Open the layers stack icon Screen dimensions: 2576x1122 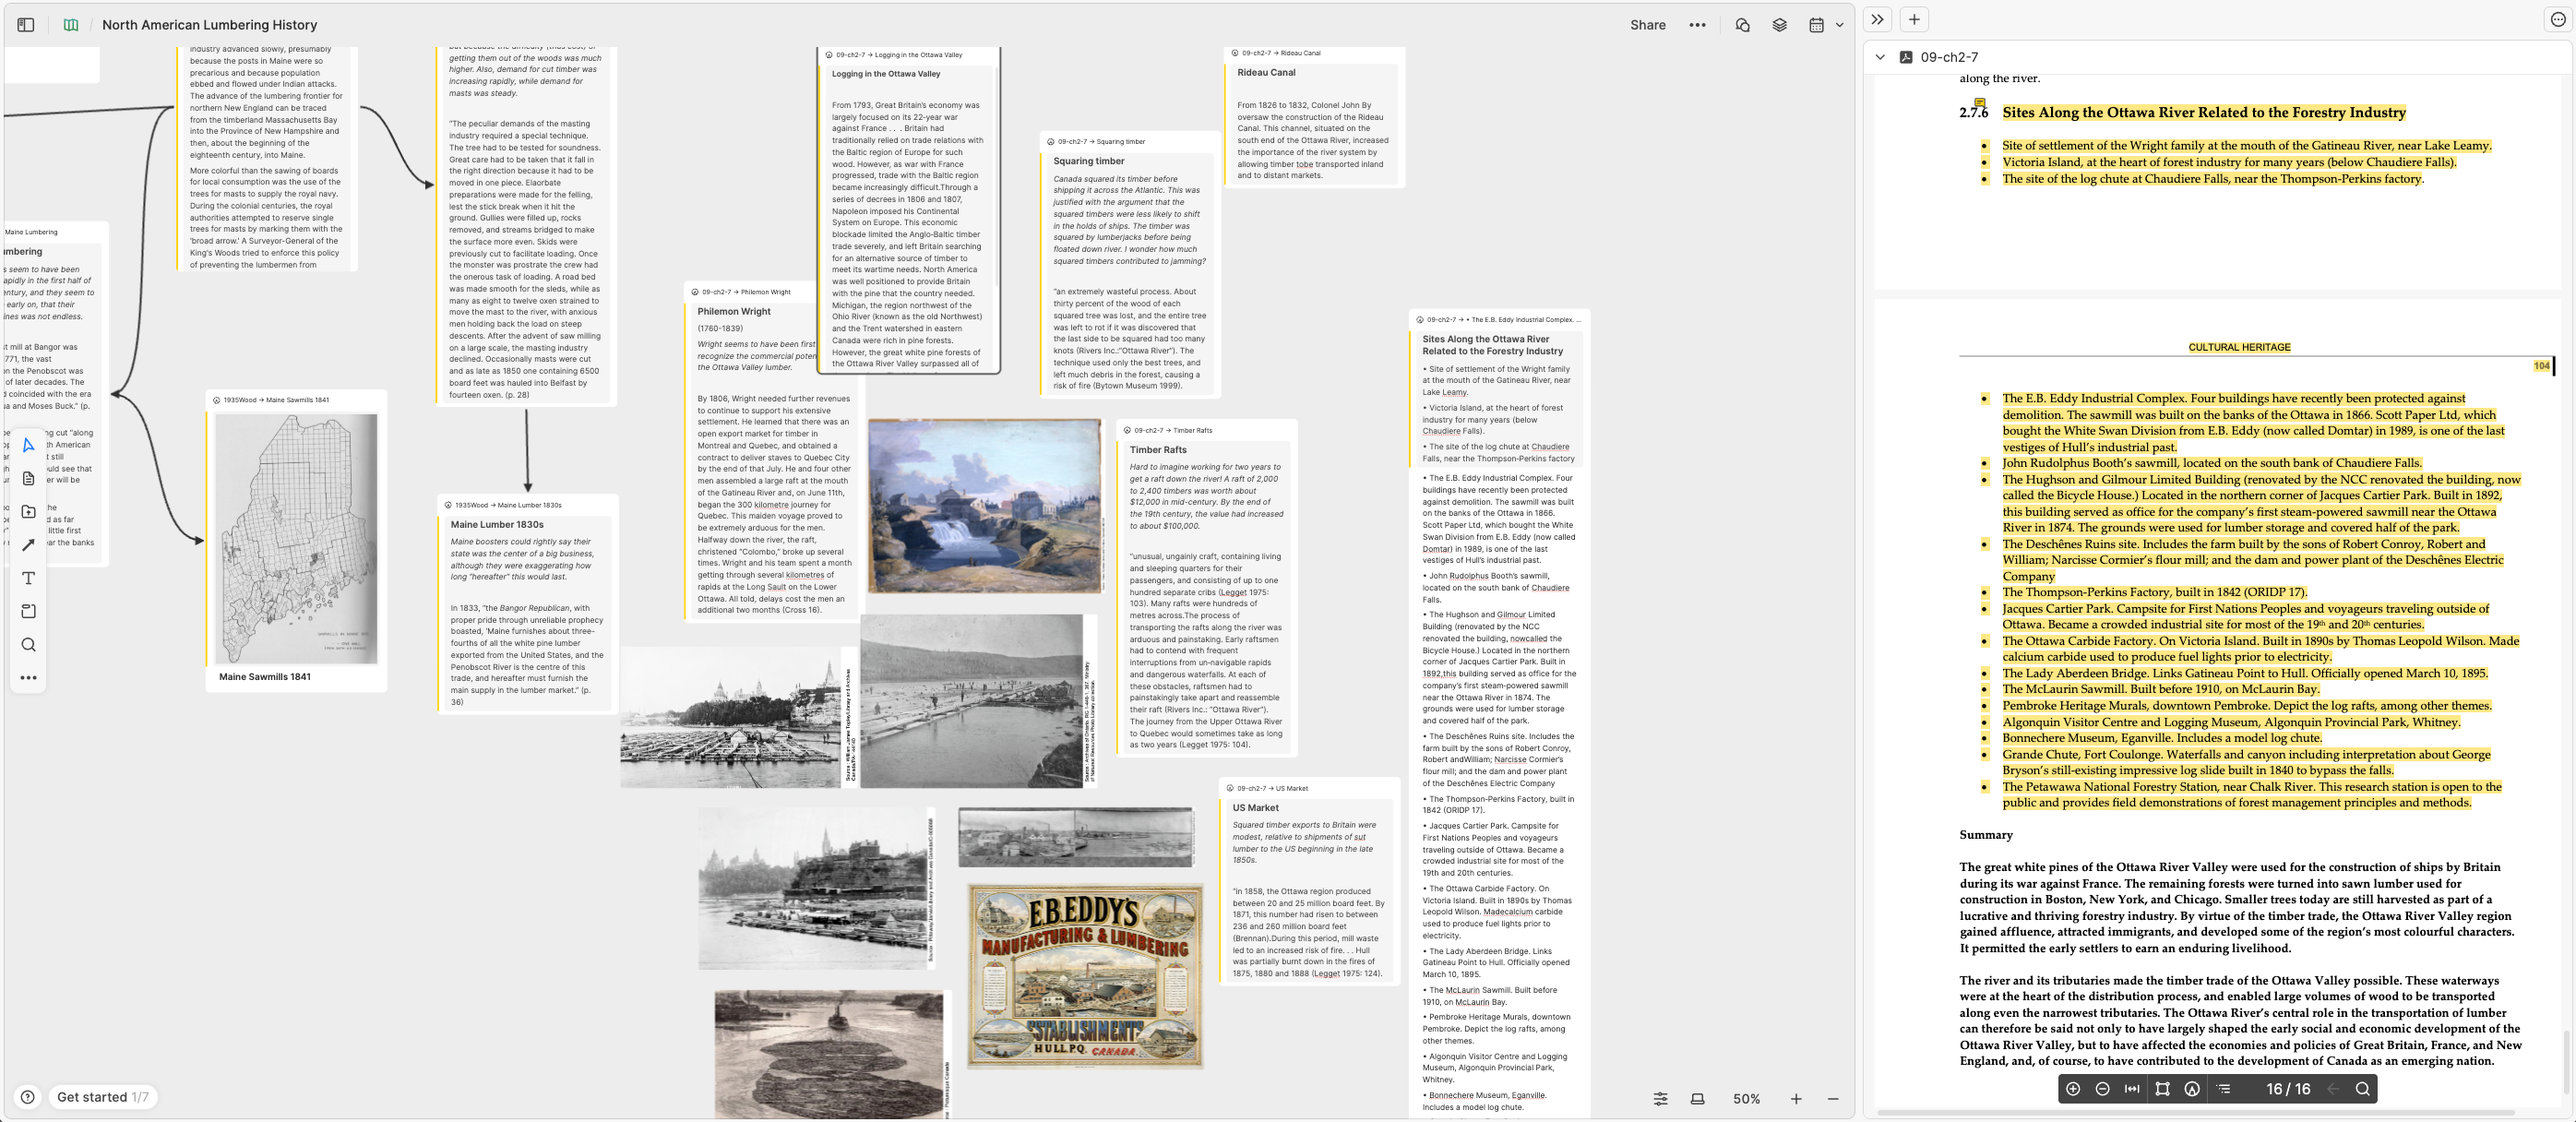[x=1779, y=25]
